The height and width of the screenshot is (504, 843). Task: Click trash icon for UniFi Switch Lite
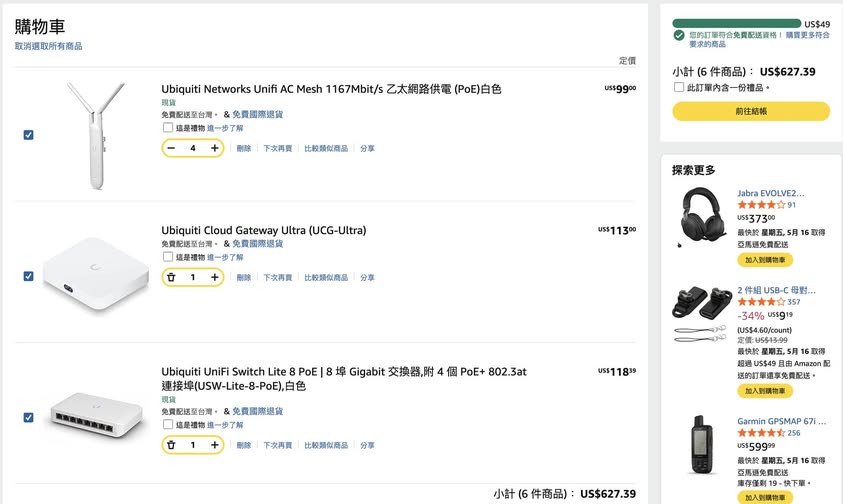click(x=171, y=445)
